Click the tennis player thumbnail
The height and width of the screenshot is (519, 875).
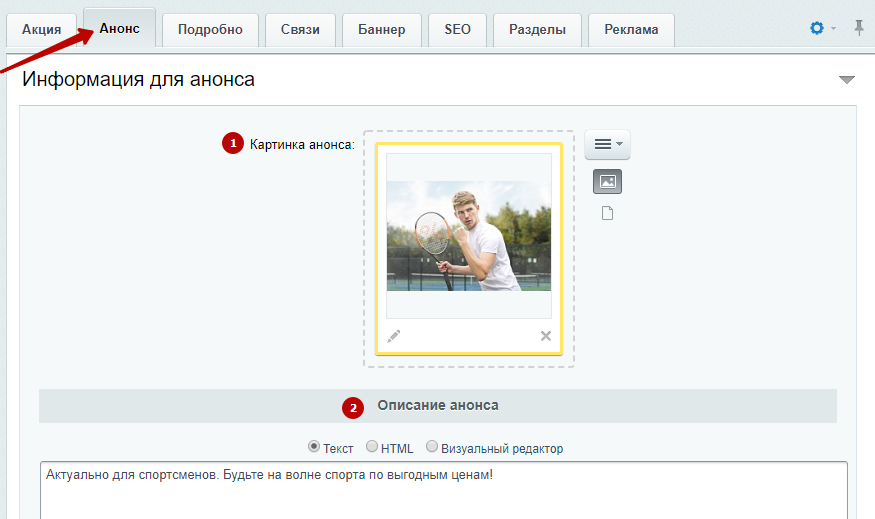coord(469,236)
